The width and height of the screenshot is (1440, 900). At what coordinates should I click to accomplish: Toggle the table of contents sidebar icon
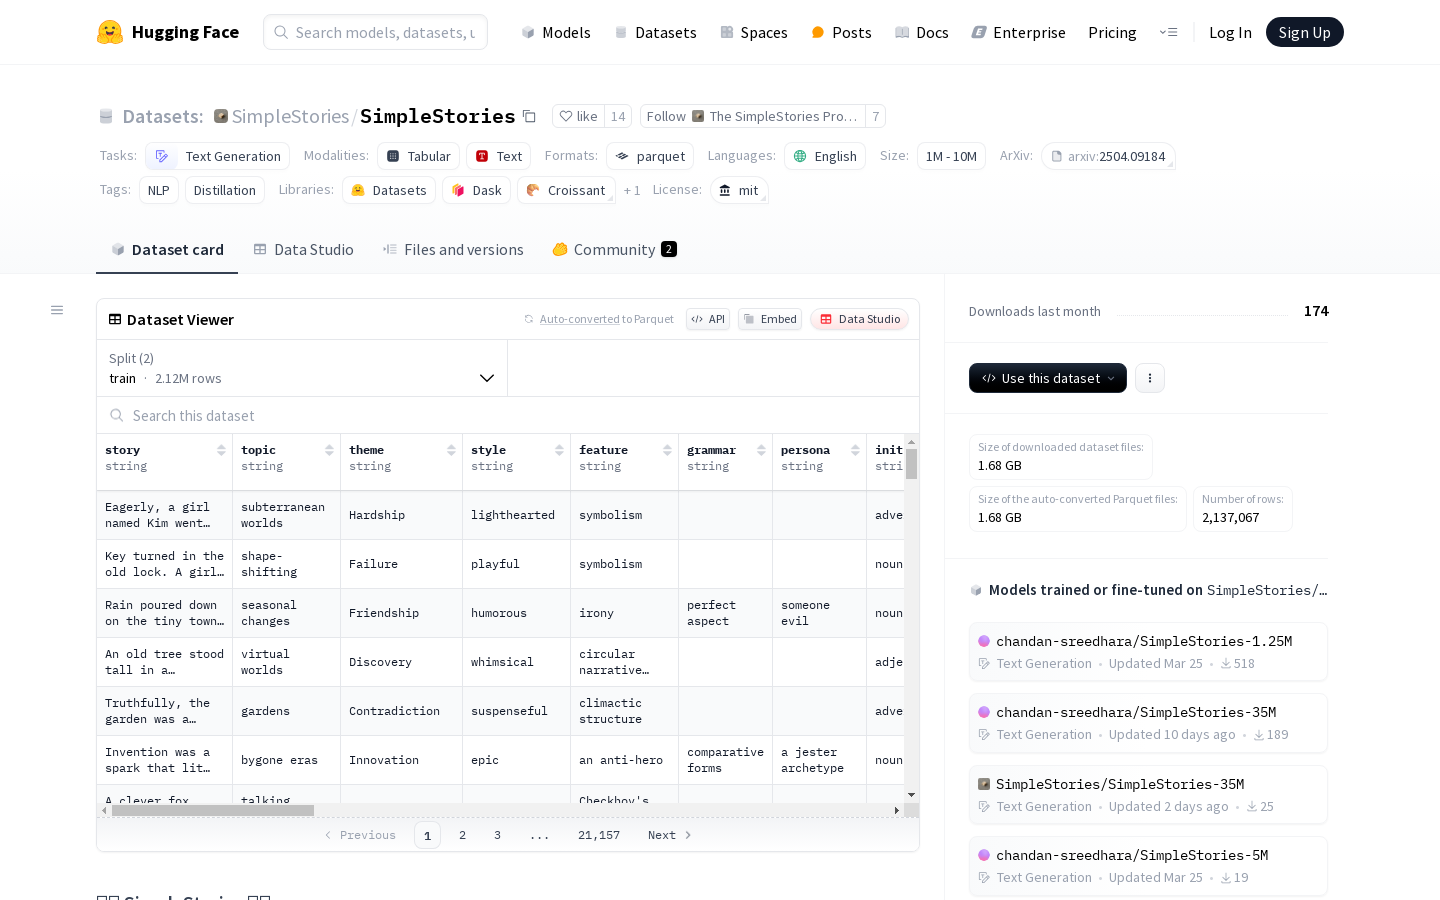point(57,310)
